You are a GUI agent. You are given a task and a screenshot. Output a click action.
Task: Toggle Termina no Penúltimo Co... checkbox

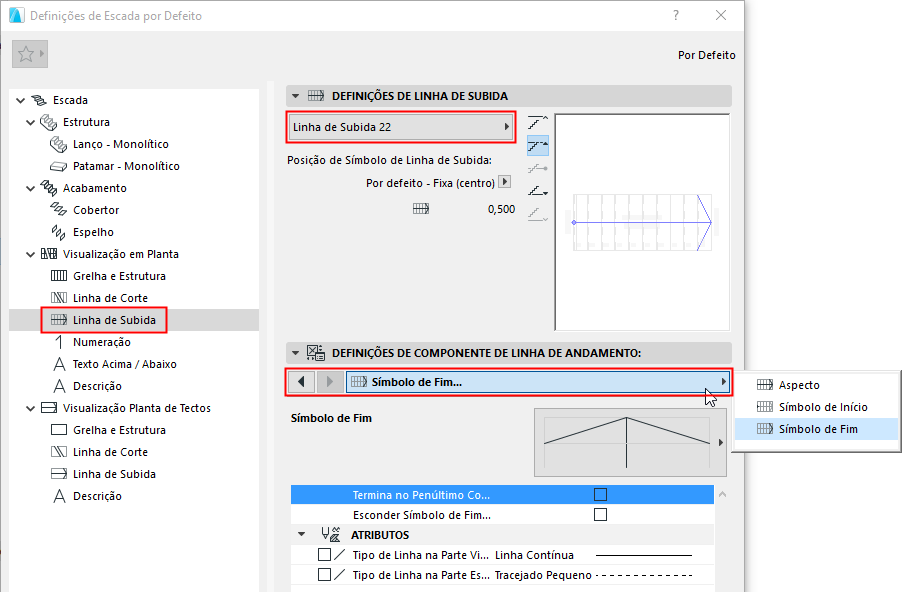click(600, 495)
